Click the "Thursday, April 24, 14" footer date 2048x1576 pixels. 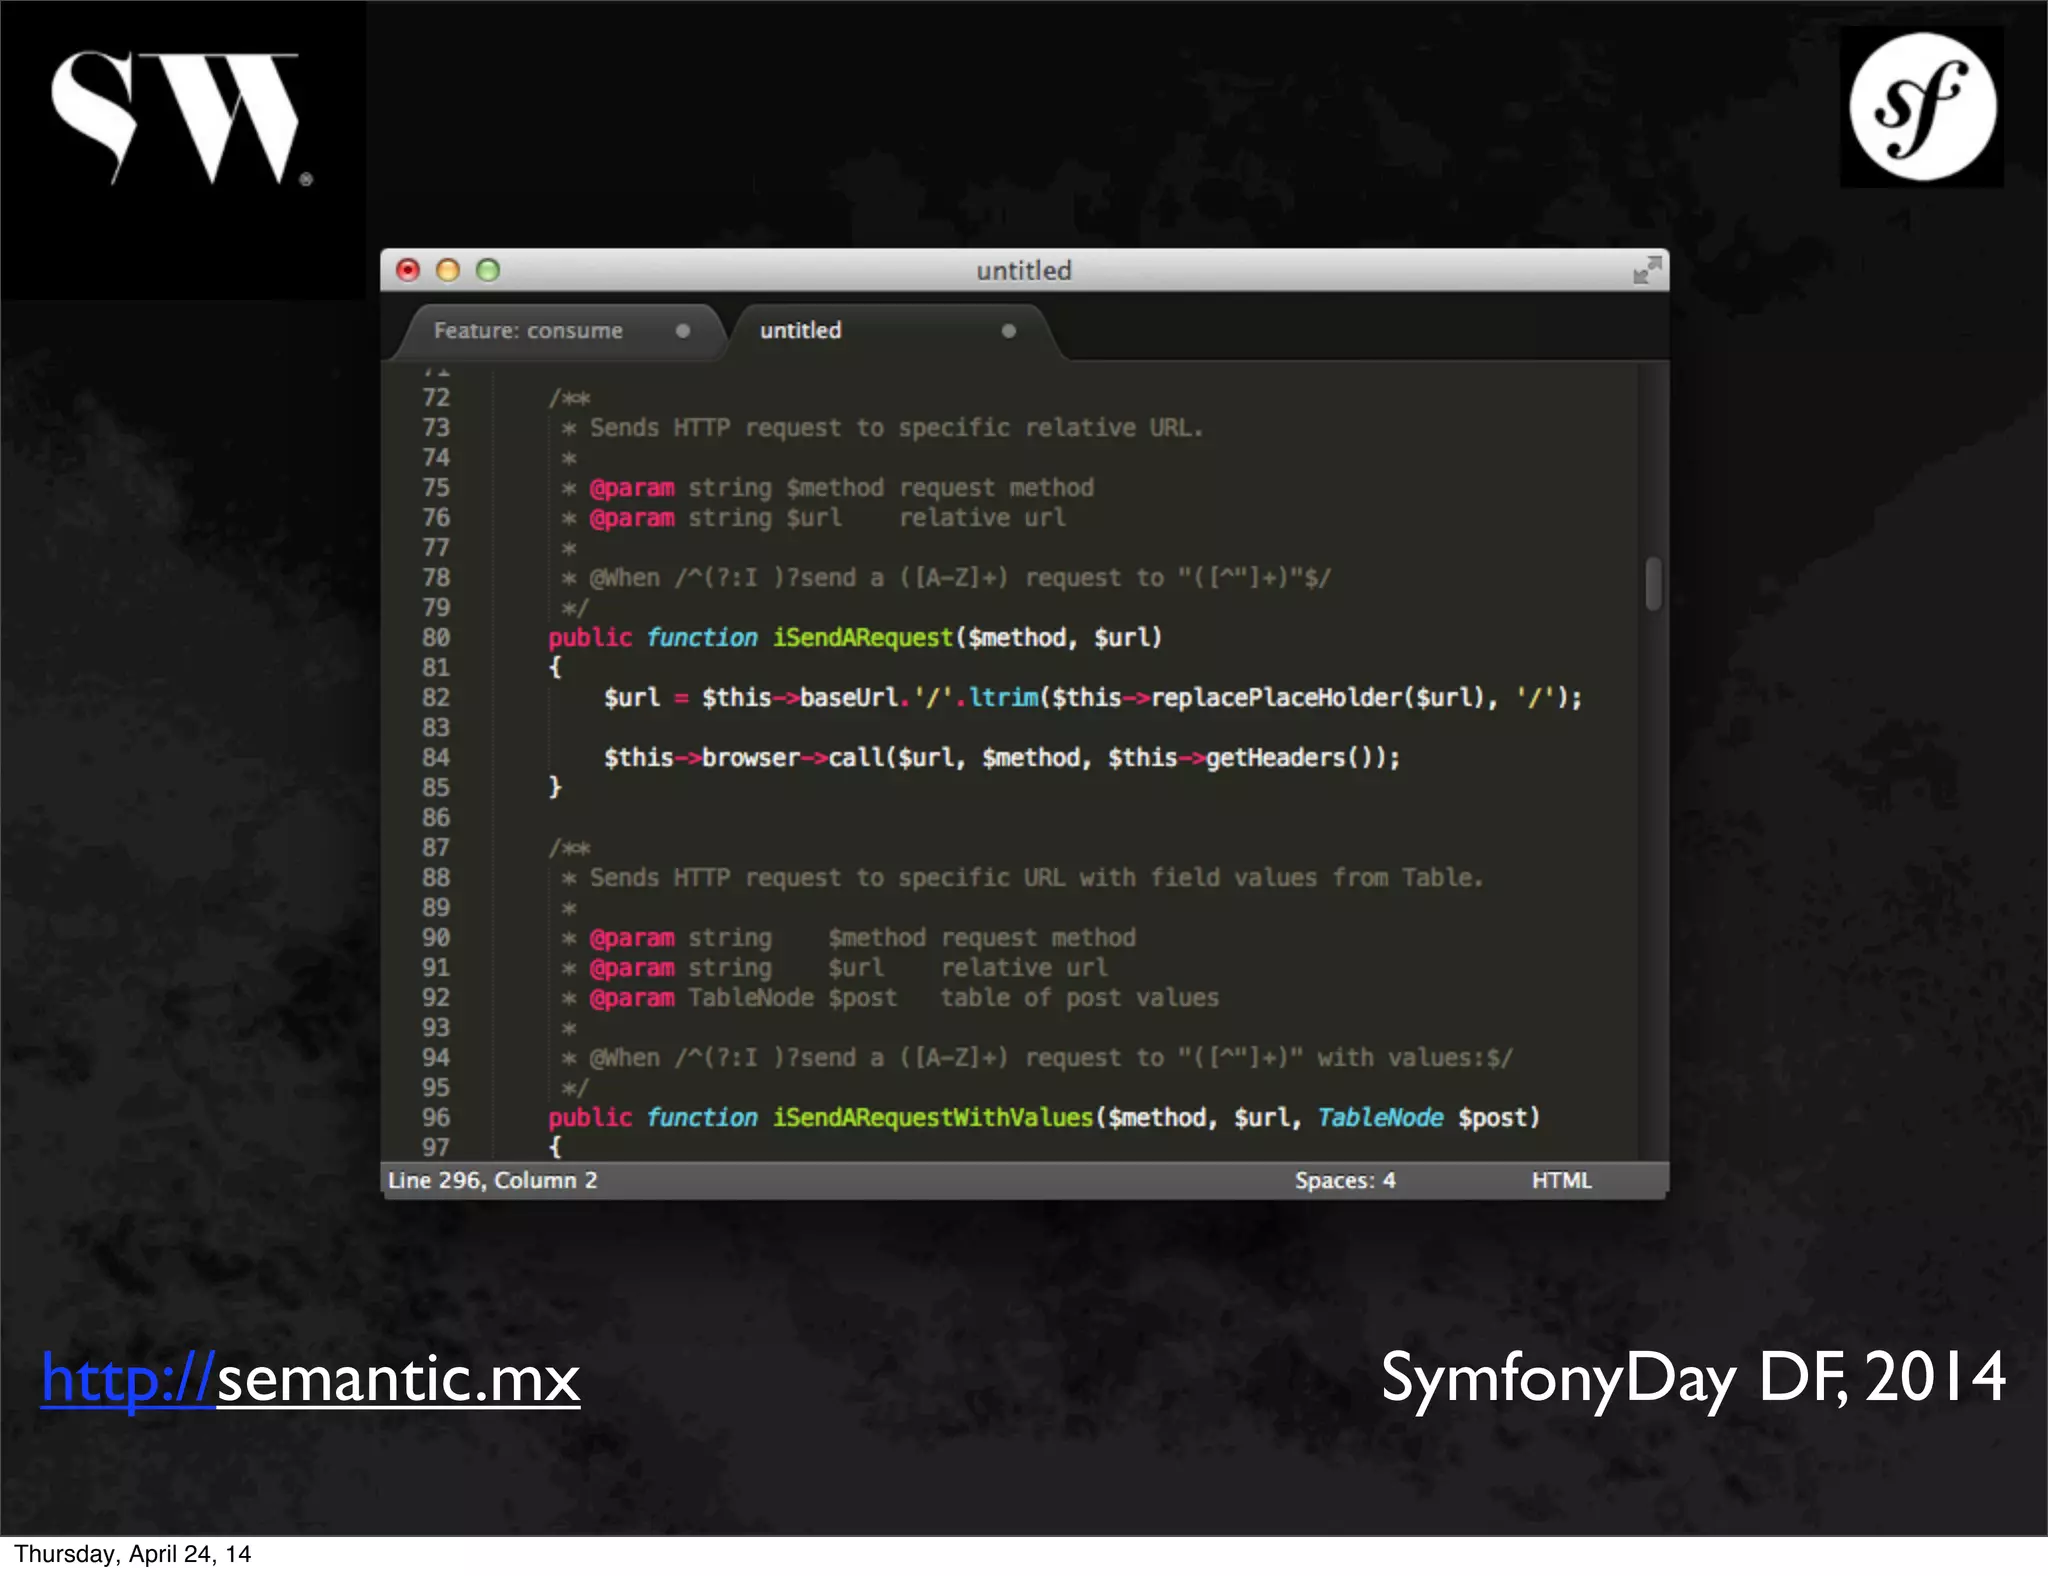click(x=132, y=1554)
